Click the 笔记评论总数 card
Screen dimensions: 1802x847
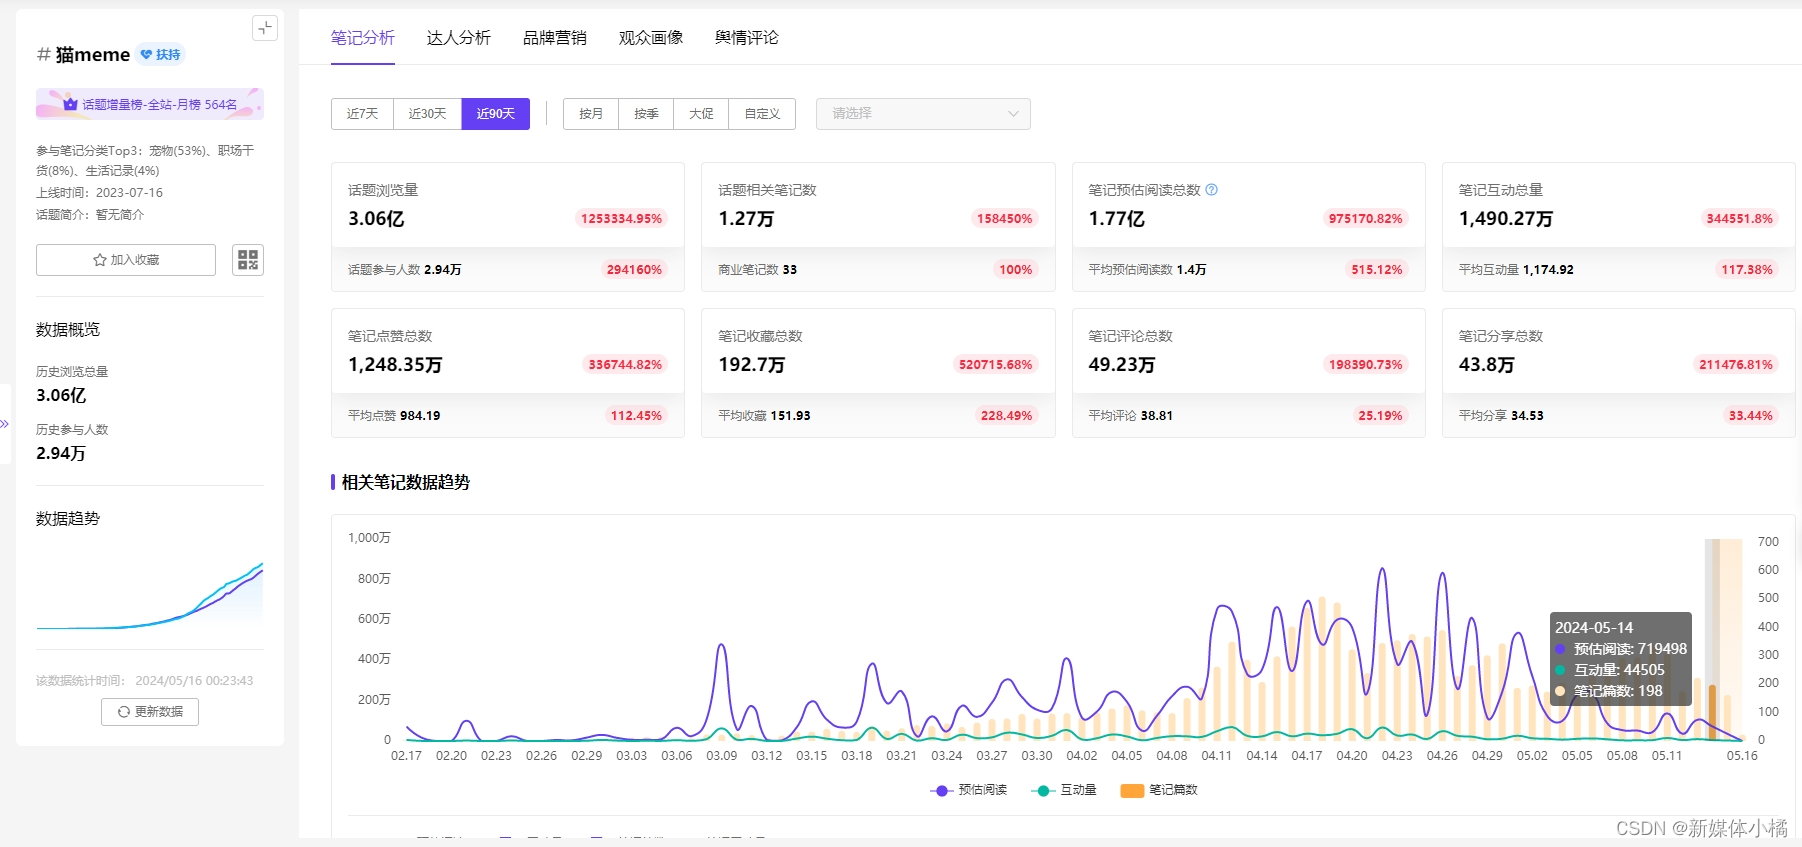point(1249,373)
